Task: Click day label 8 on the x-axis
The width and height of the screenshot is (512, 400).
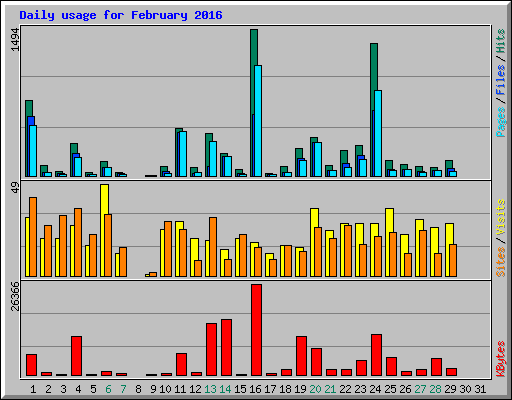Action: [138, 389]
